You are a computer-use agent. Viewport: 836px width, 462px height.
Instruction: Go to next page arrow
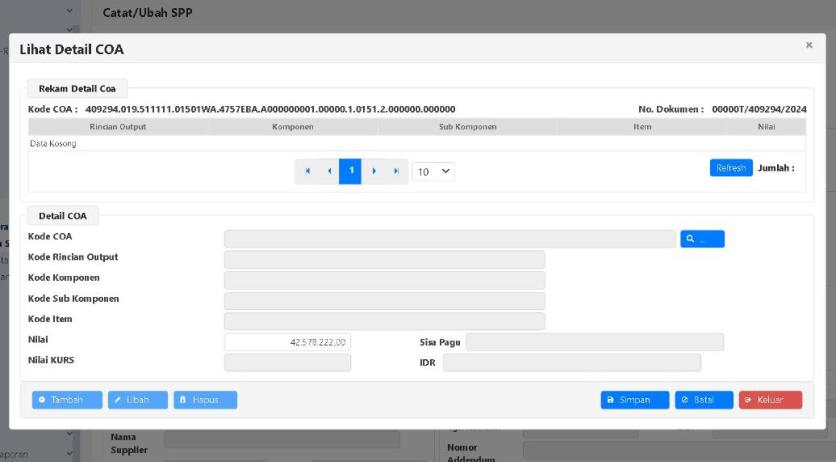point(374,171)
